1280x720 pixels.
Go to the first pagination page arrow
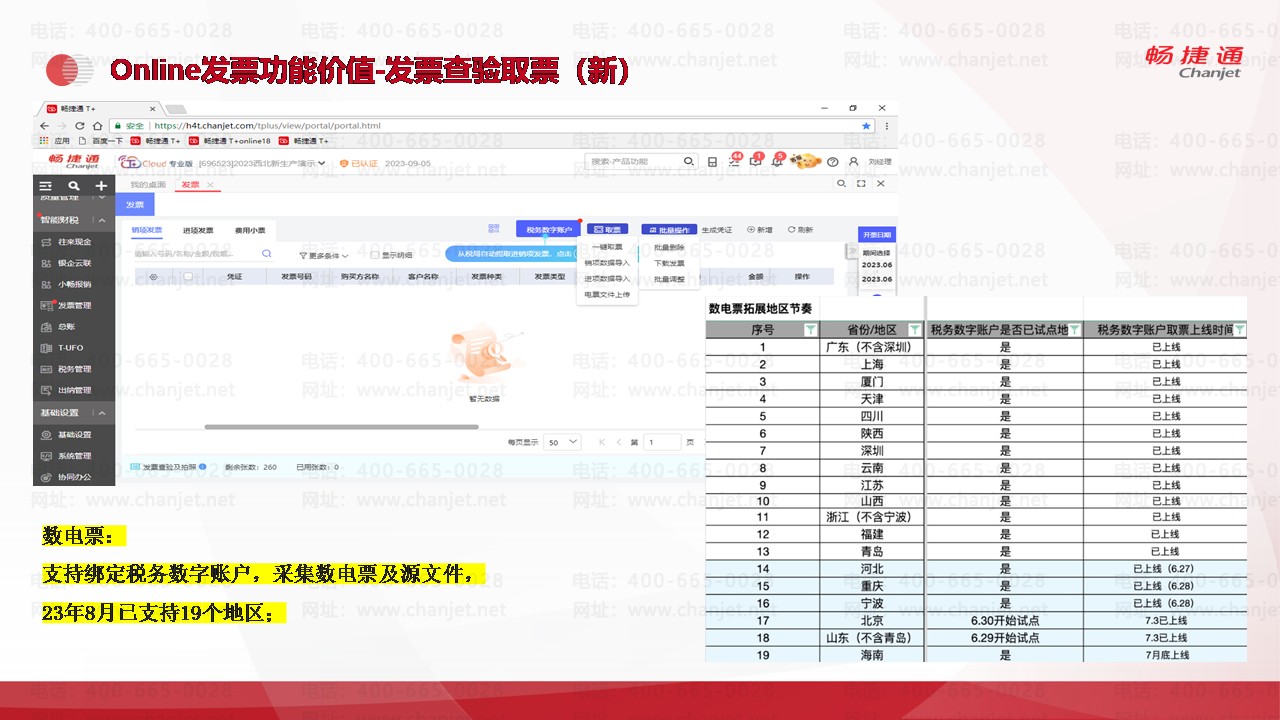(x=601, y=442)
